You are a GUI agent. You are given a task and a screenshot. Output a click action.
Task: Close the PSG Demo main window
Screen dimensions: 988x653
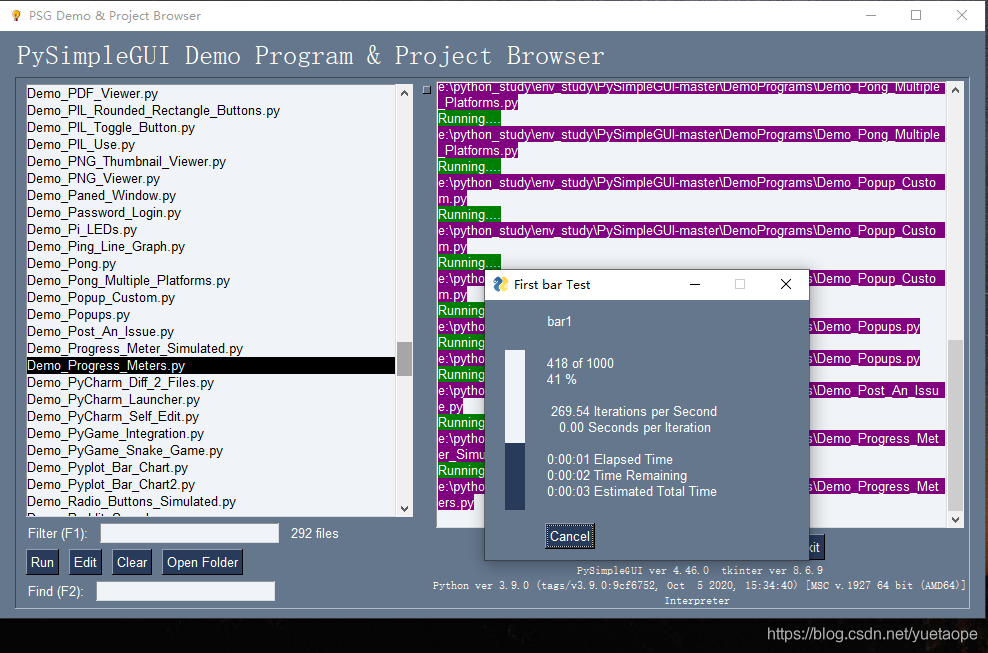tap(962, 15)
